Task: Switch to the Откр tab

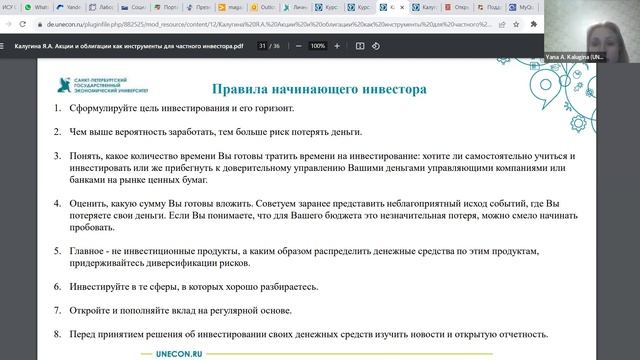Action: [457, 7]
